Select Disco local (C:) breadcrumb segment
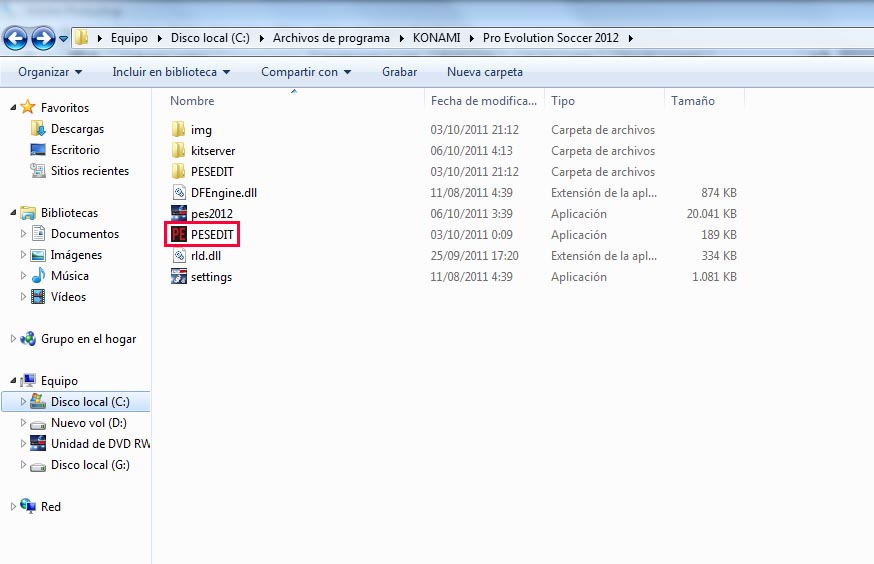The height and width of the screenshot is (564, 874). [210, 38]
